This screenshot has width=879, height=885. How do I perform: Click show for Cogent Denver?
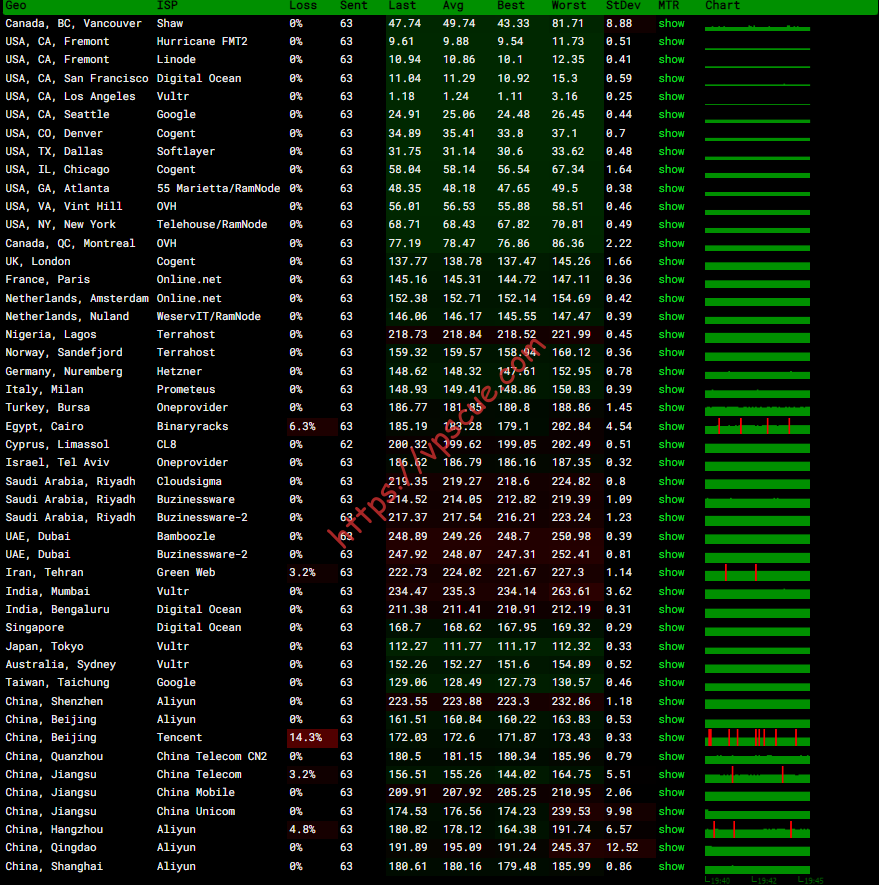pyautogui.click(x=671, y=134)
